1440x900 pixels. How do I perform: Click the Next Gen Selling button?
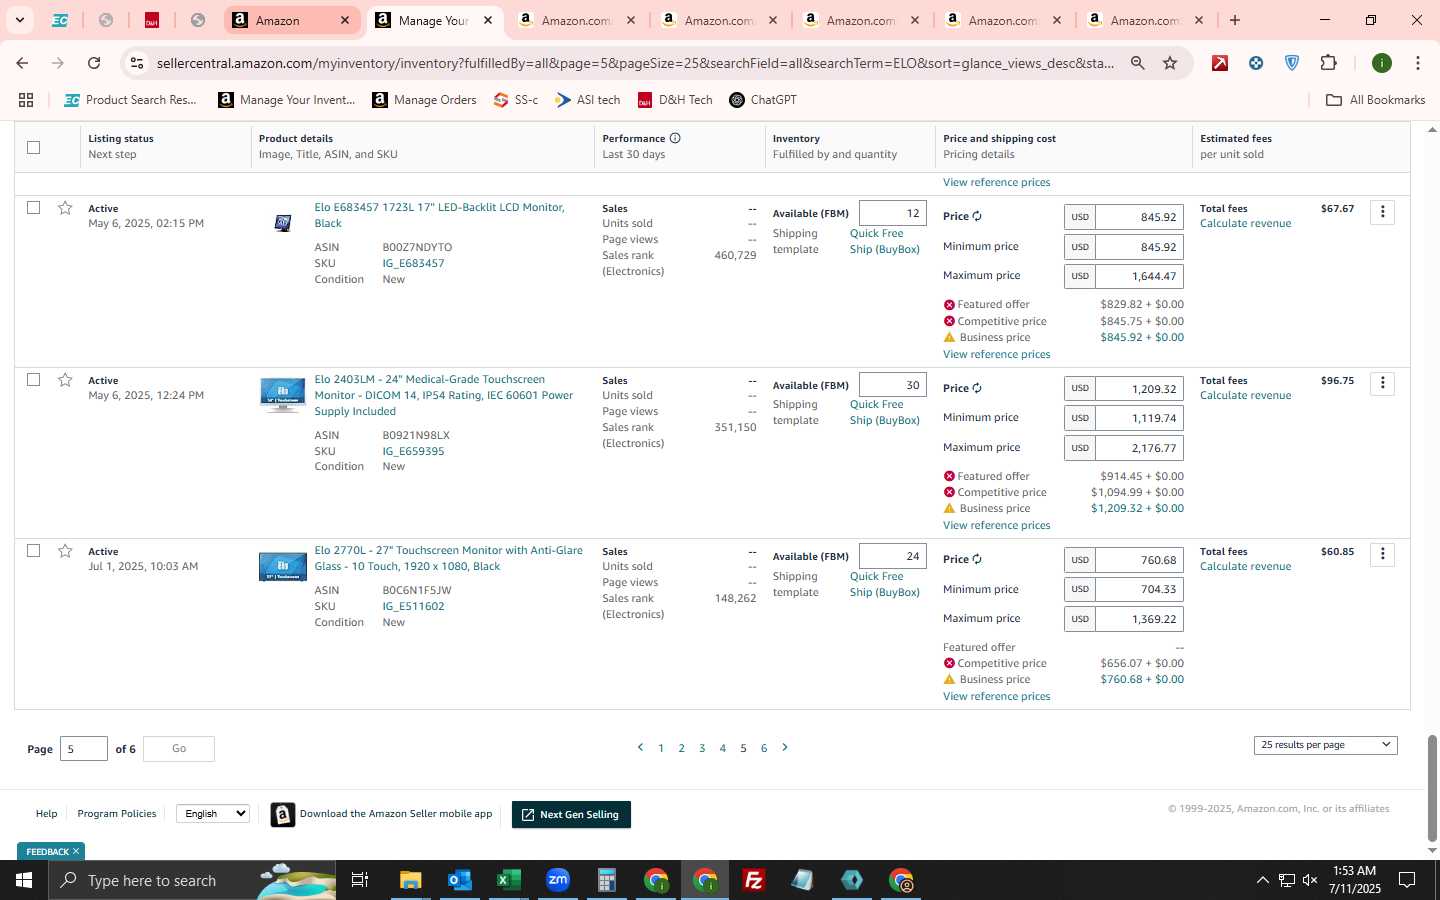(571, 815)
